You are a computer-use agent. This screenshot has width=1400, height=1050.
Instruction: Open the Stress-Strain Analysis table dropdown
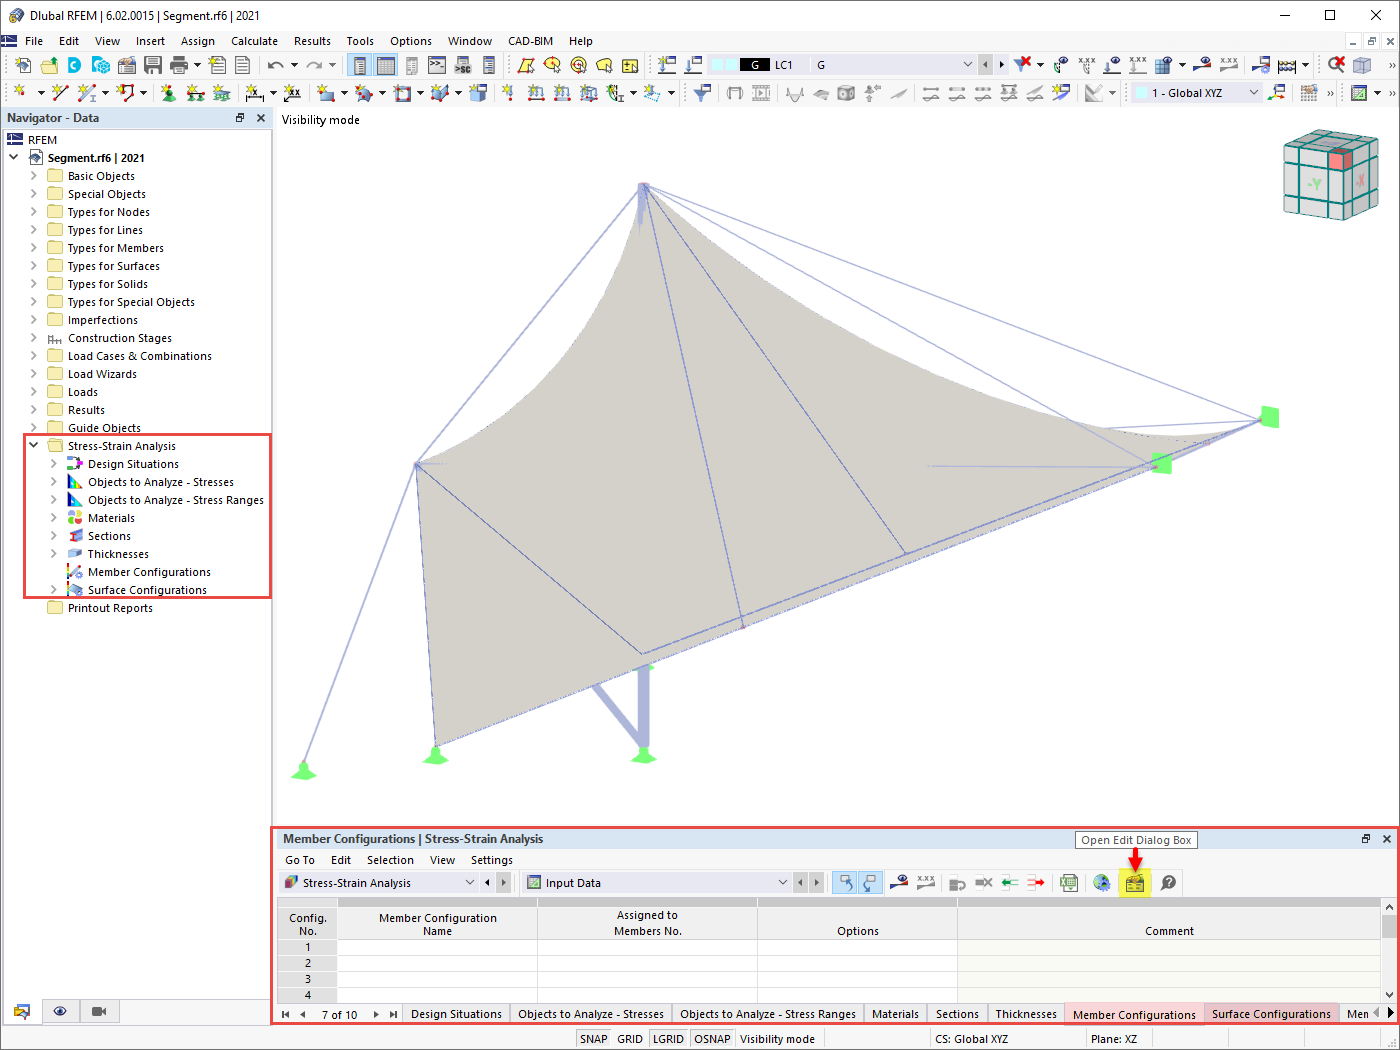point(470,883)
